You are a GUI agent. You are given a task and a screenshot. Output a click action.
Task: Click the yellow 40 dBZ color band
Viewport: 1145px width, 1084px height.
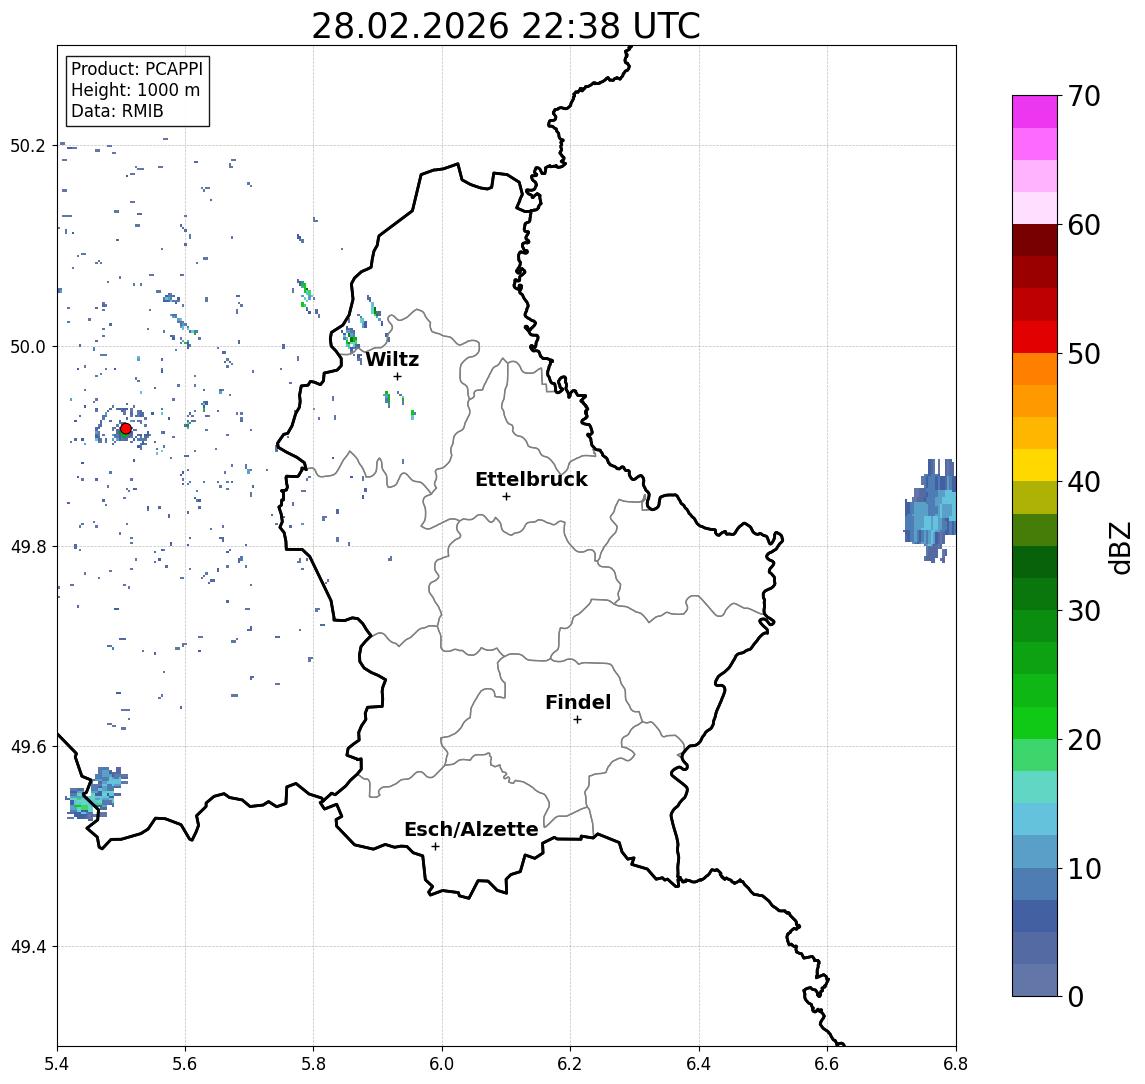pyautogui.click(x=1035, y=465)
